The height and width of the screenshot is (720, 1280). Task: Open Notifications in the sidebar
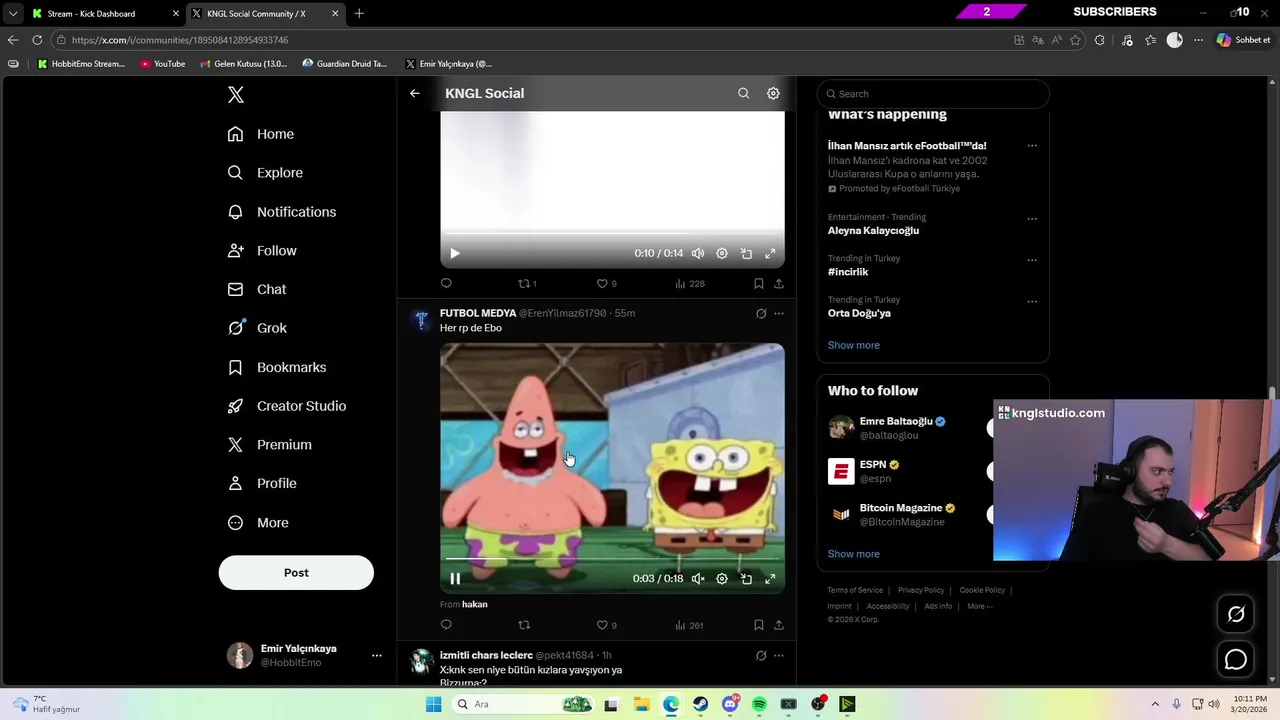[282, 212]
